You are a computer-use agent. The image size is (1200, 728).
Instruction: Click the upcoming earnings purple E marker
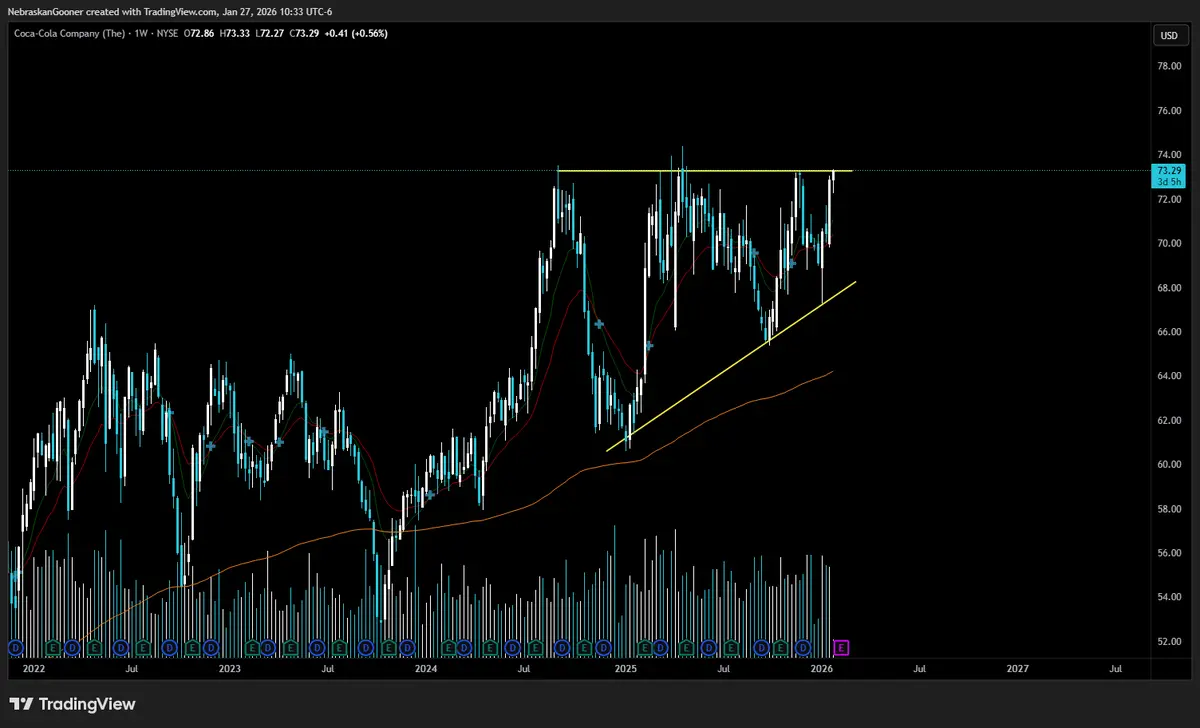pyautogui.click(x=841, y=648)
